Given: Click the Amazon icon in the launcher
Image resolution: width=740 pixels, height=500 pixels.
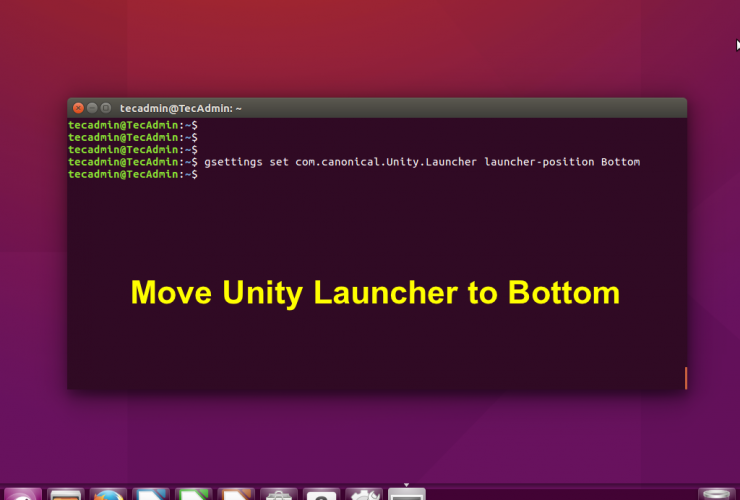Looking at the screenshot, I should (322, 493).
